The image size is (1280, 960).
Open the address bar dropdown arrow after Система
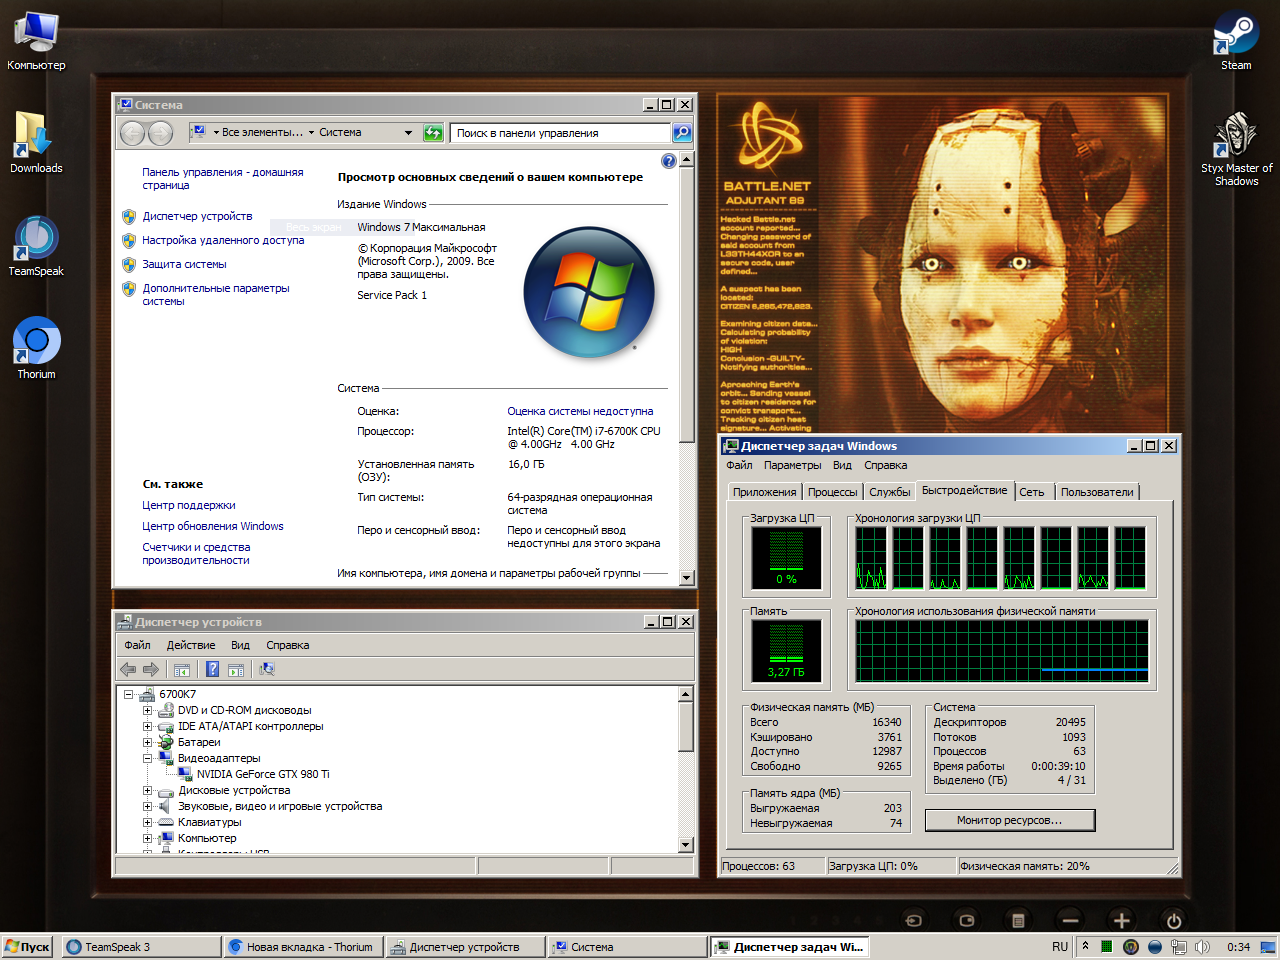[x=408, y=132]
